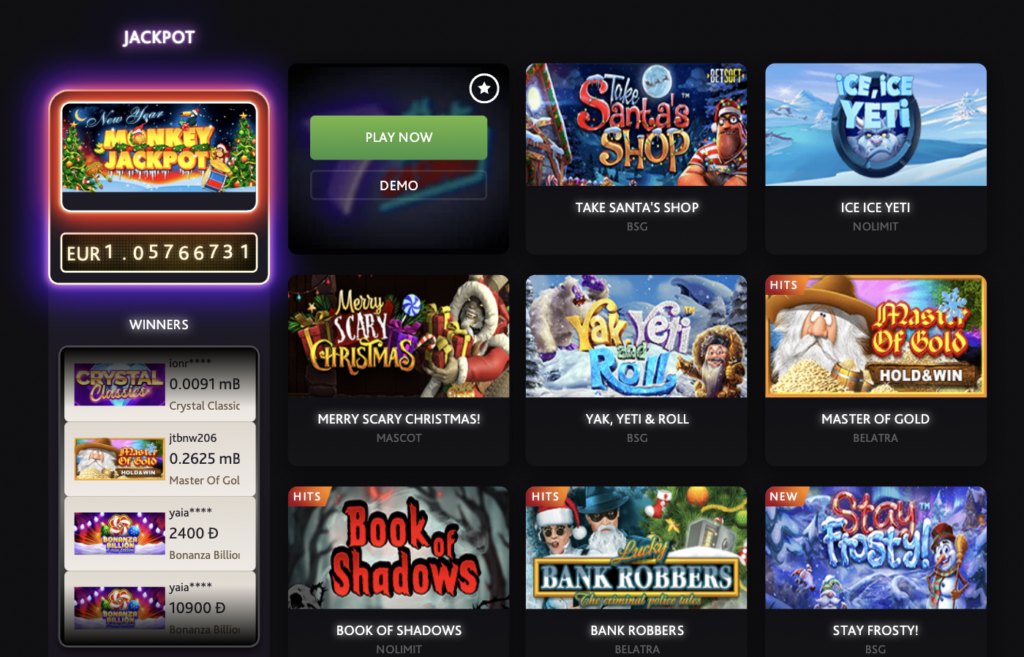This screenshot has height=657, width=1024.
Task: Click the 10900 Bonanza Billion winner entry
Action: point(160,607)
